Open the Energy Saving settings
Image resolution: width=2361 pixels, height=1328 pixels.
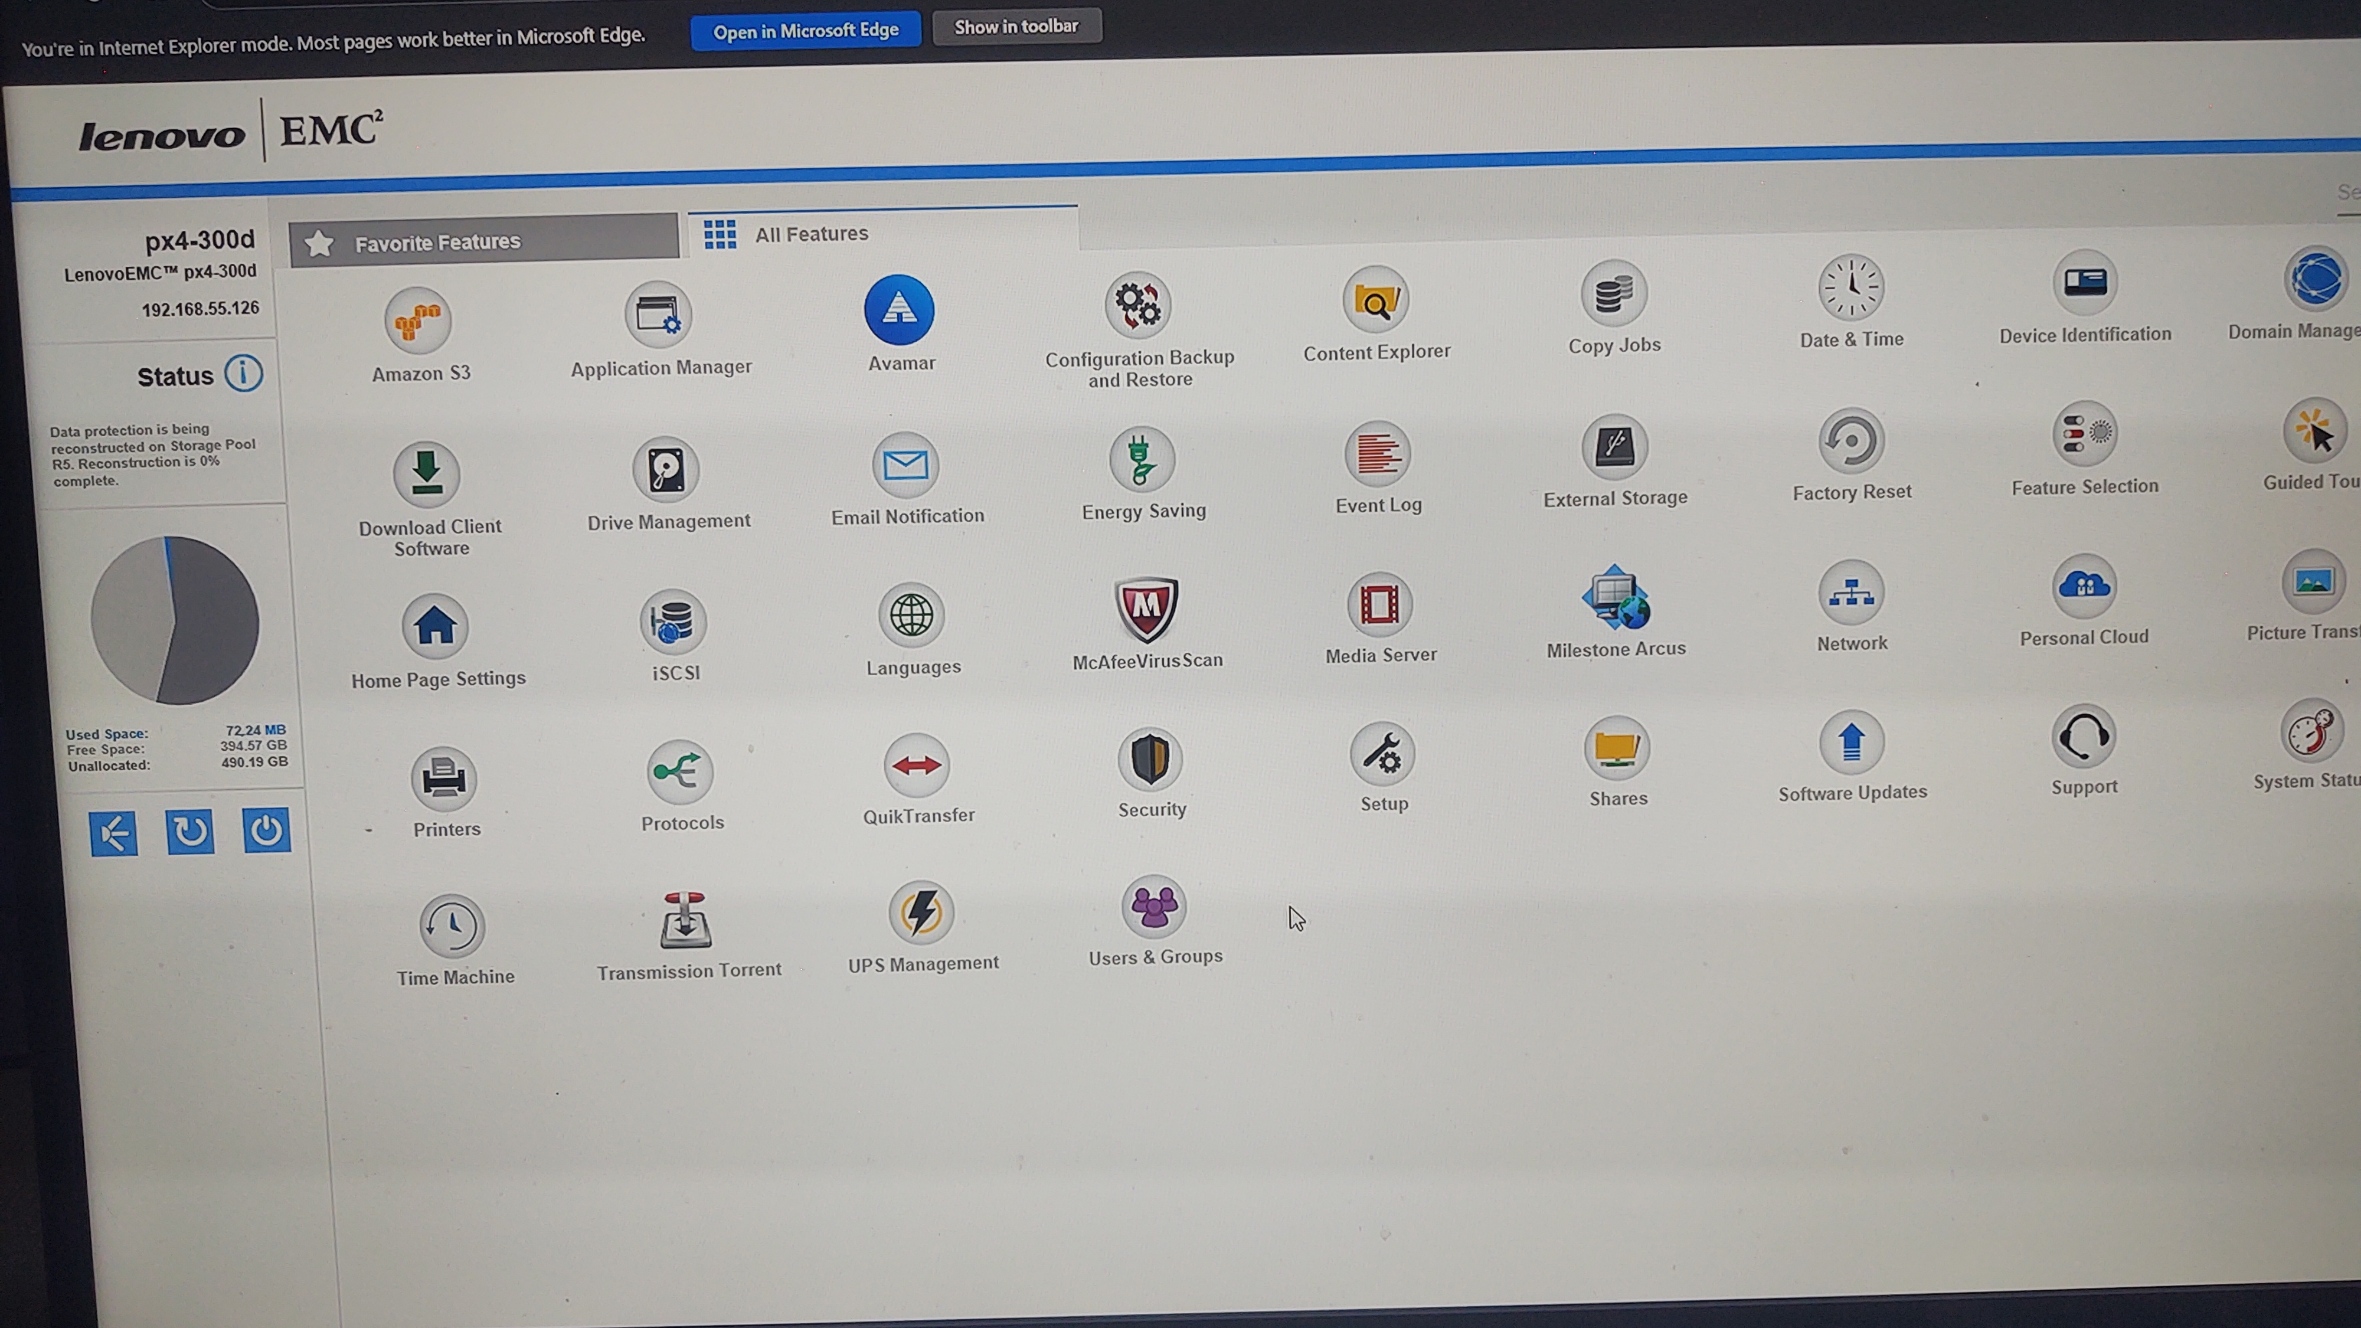pyautogui.click(x=1141, y=461)
